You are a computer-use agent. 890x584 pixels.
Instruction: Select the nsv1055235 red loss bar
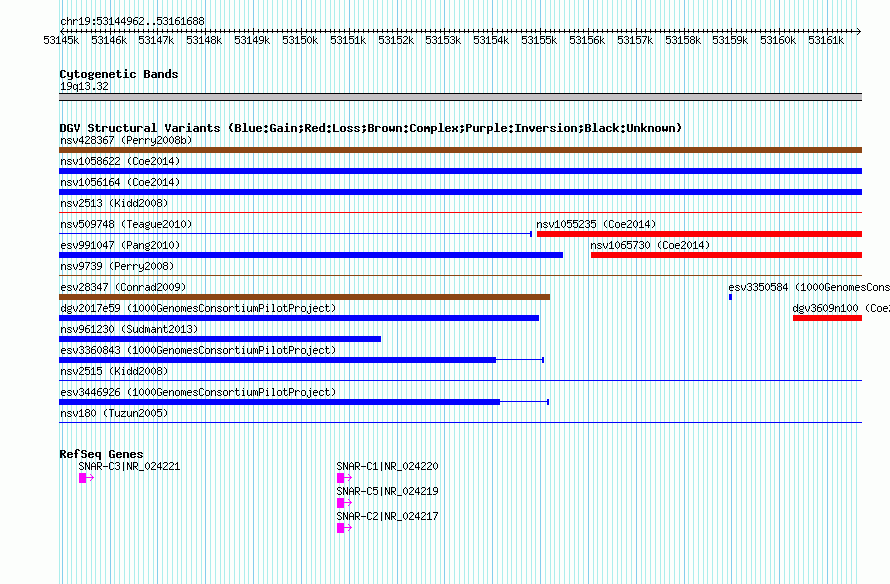pyautogui.click(x=699, y=234)
